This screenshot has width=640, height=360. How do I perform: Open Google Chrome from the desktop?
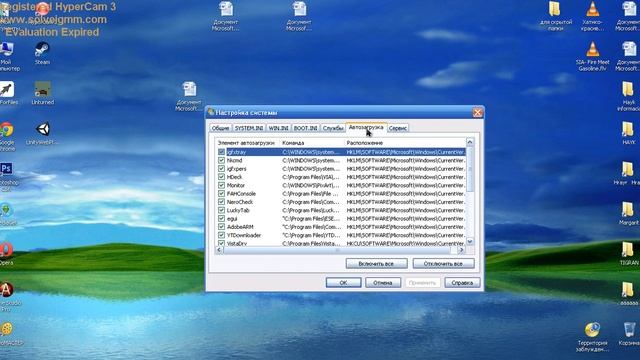click(x=6, y=136)
